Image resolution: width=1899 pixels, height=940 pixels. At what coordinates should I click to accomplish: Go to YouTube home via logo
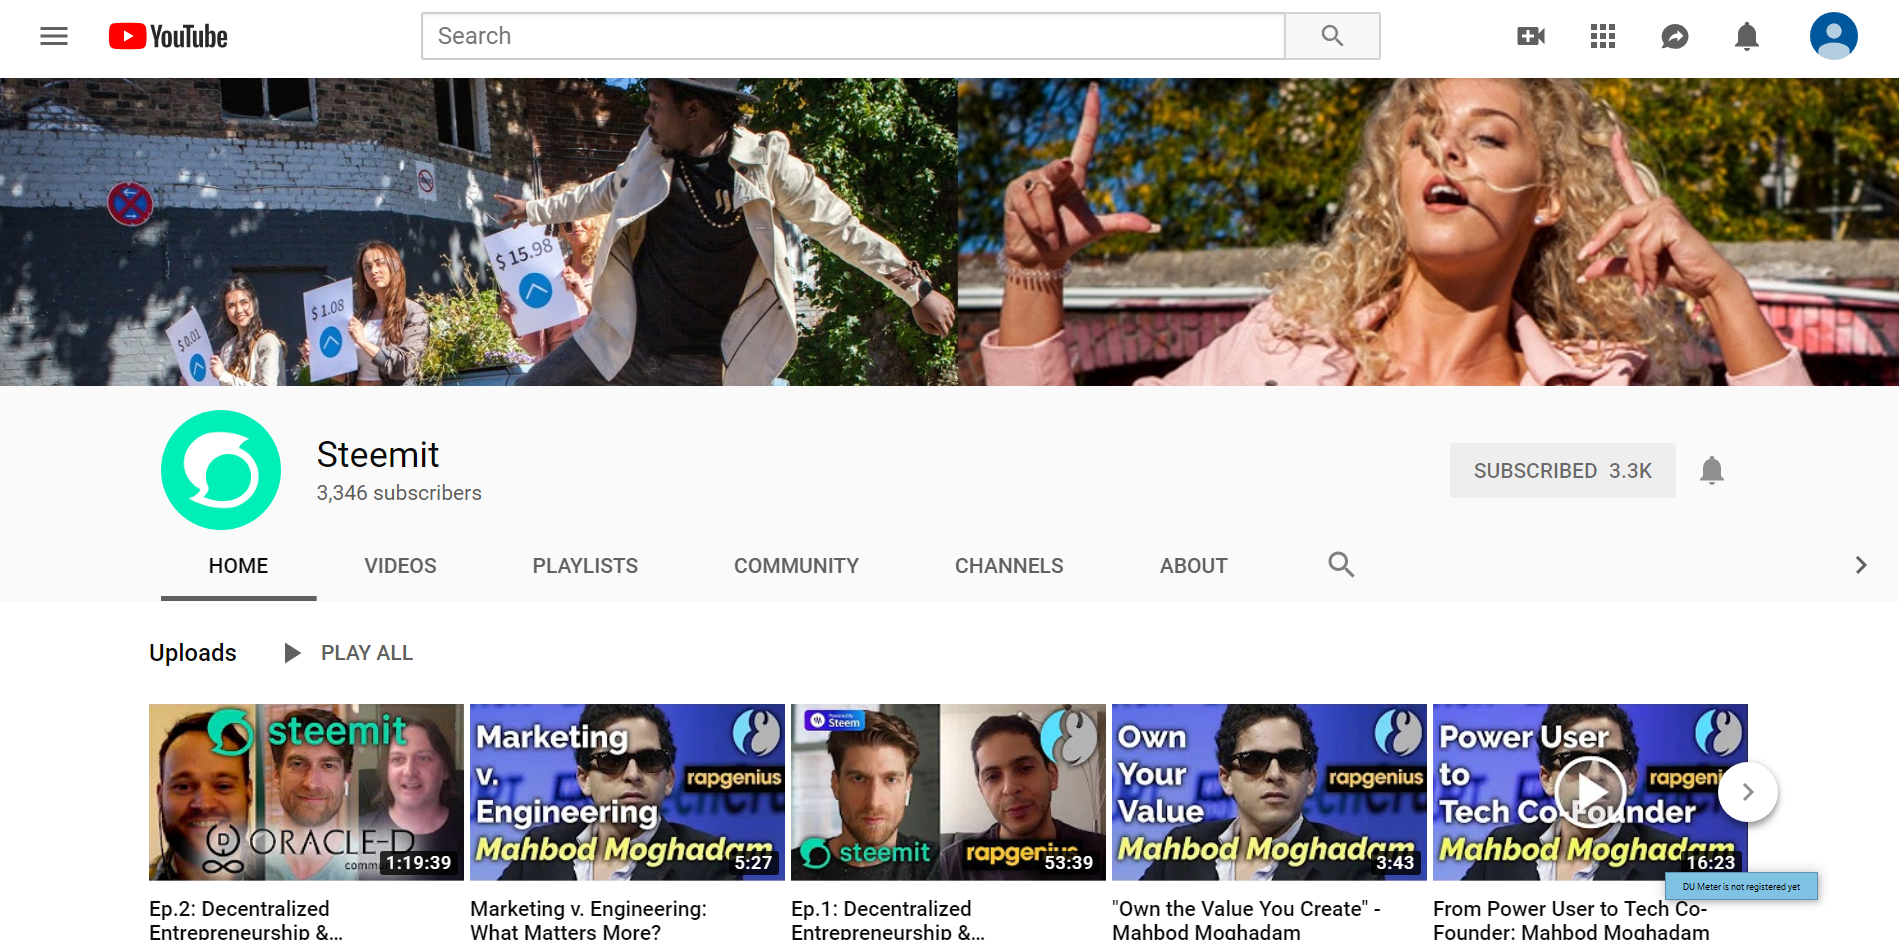point(168,37)
